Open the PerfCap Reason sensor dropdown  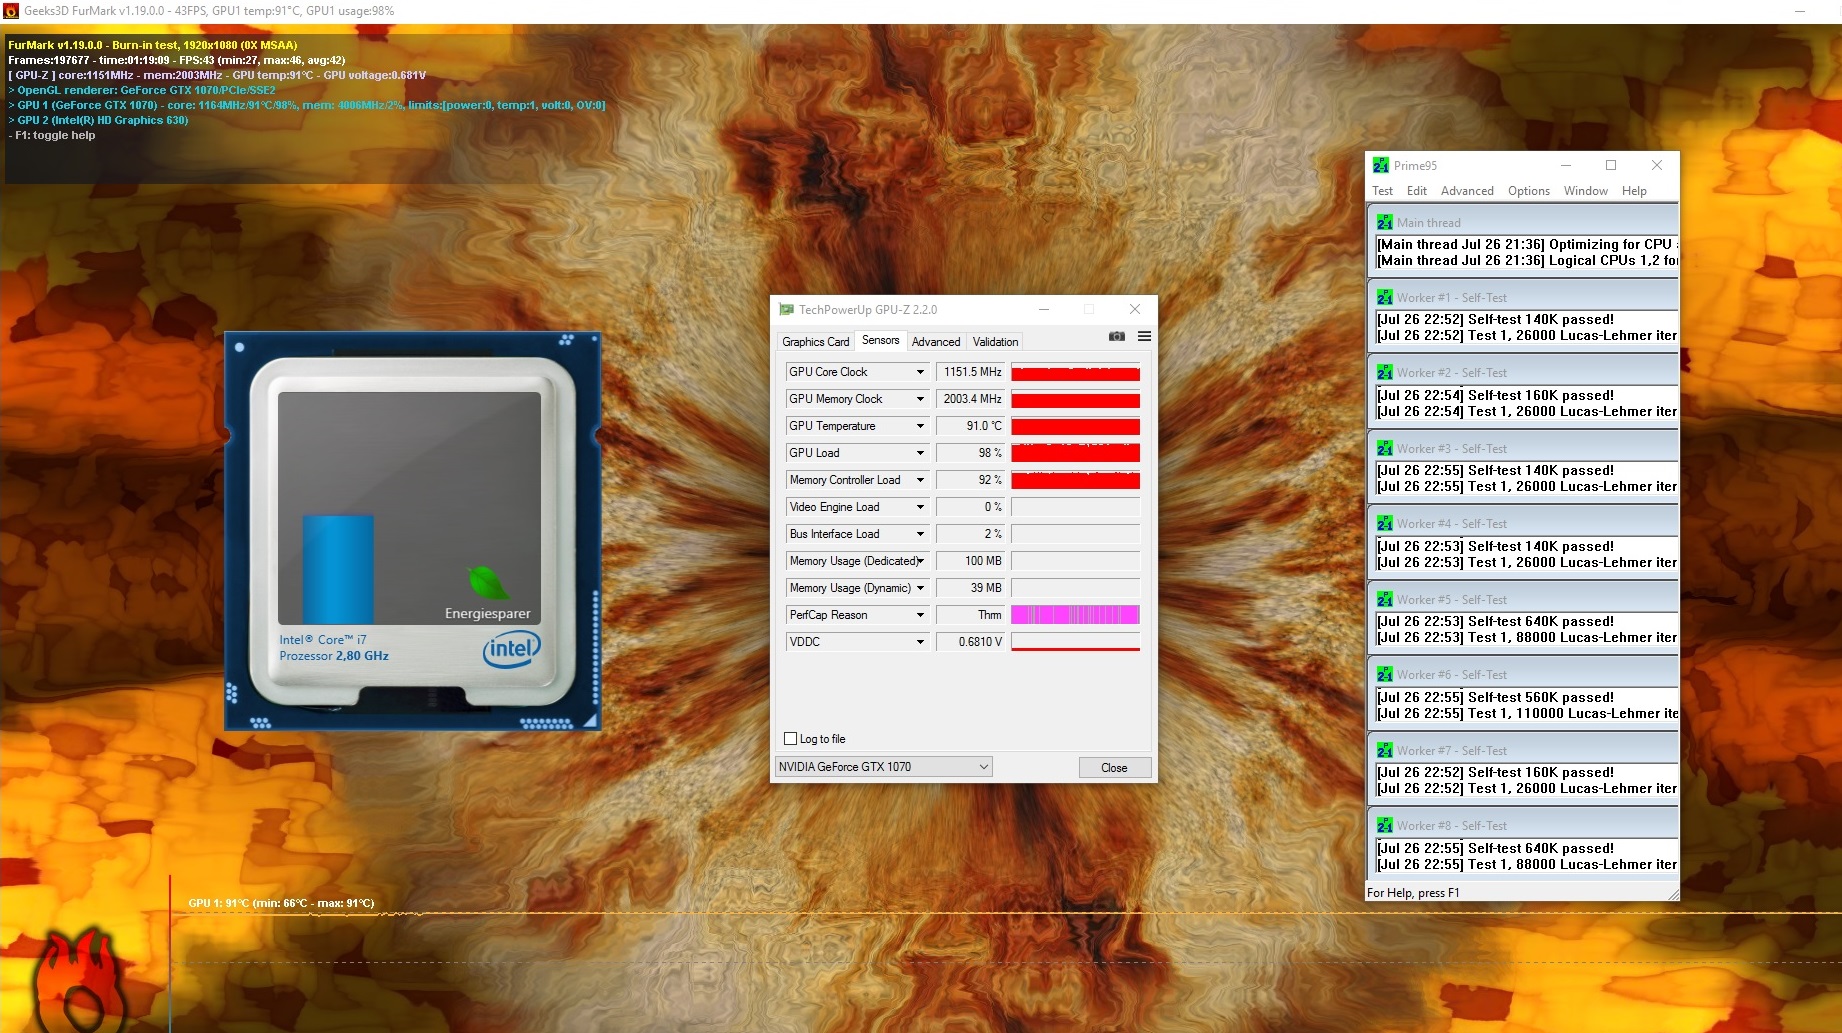[920, 615]
